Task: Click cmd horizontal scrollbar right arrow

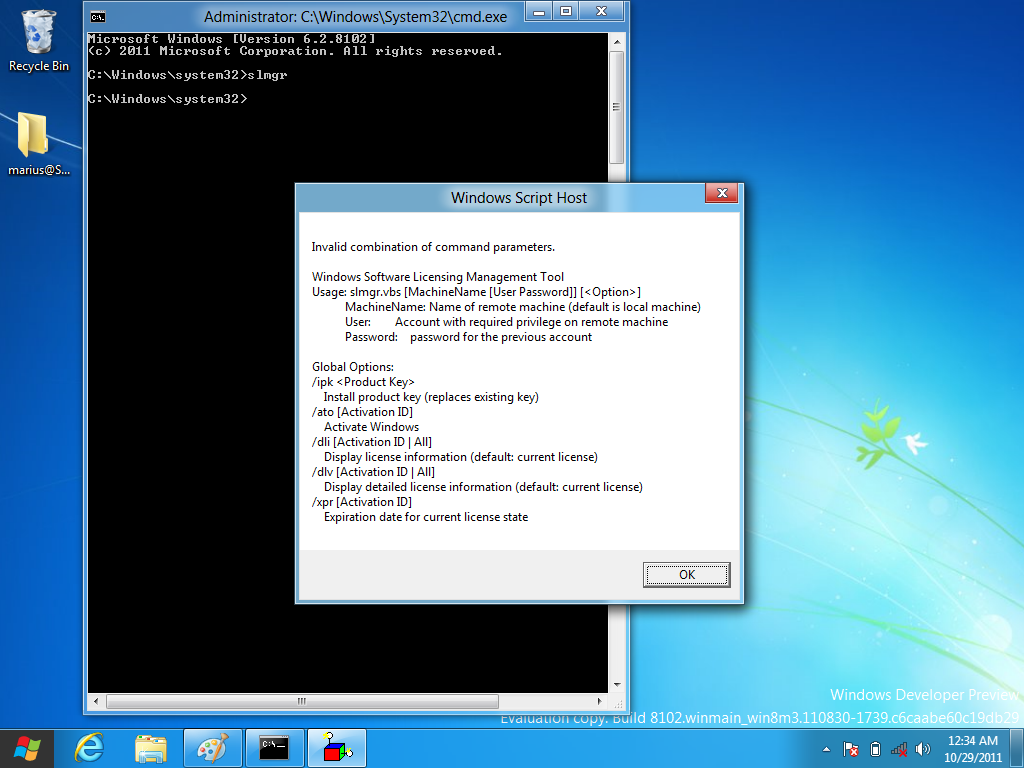Action: 600,701
